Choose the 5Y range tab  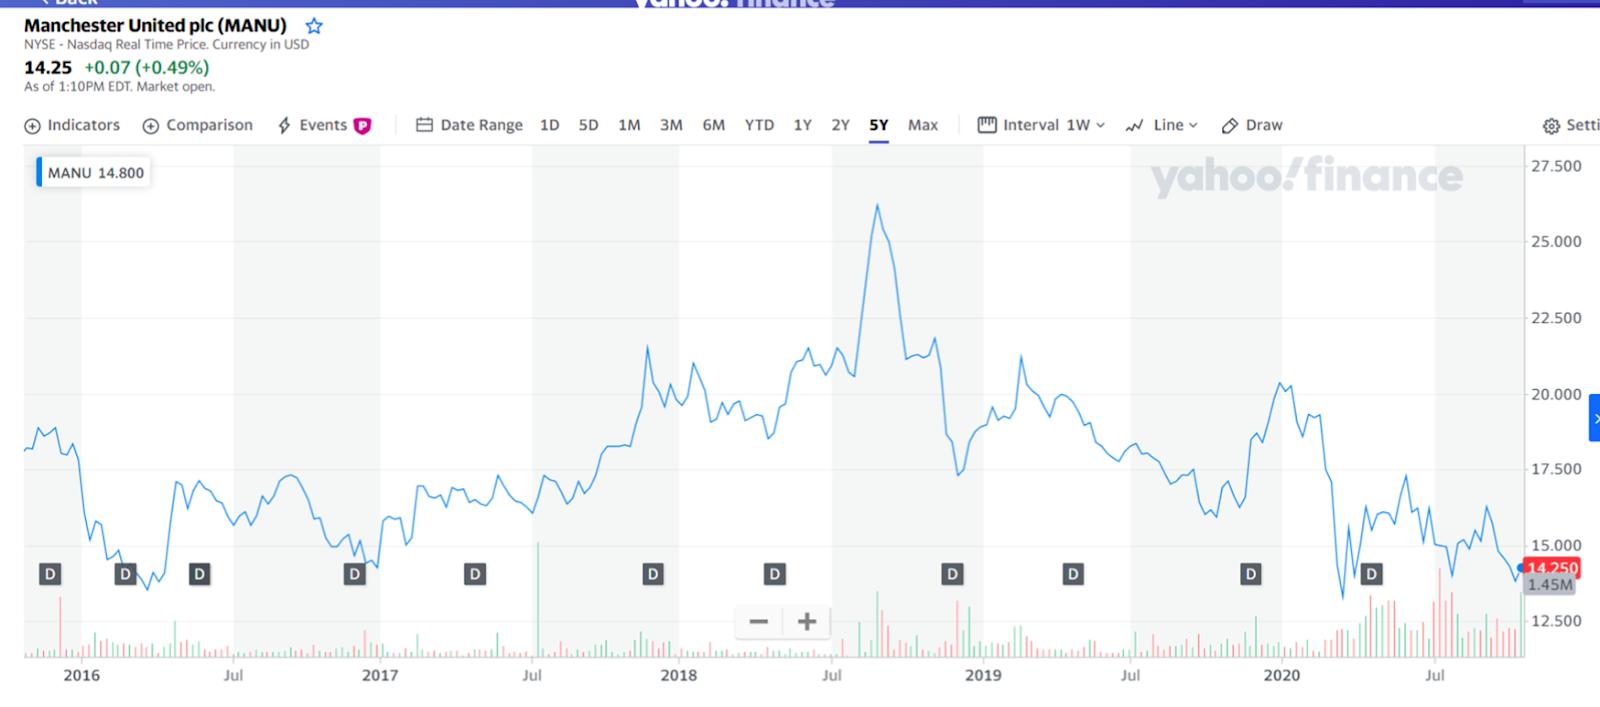coord(878,125)
